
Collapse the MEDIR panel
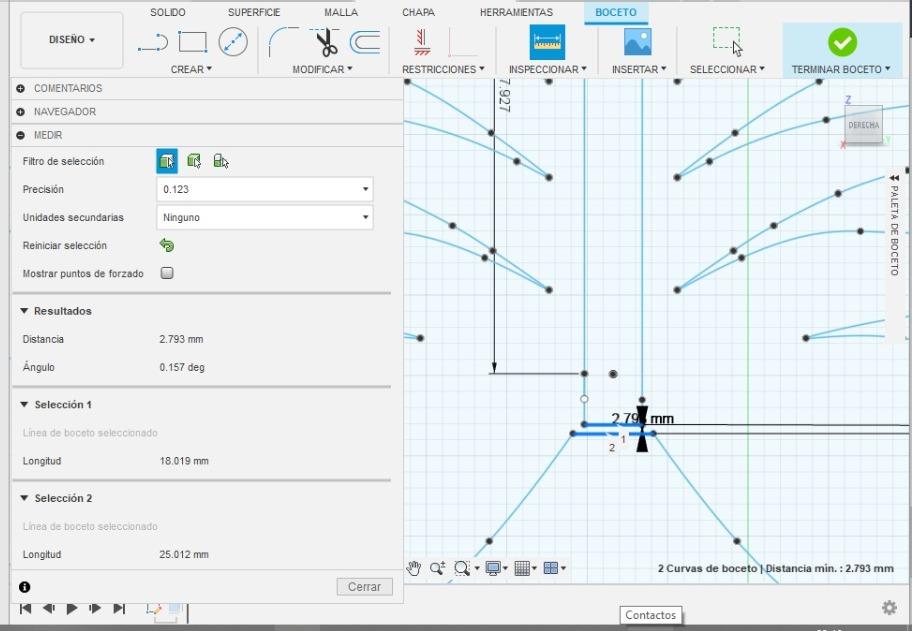(21, 135)
